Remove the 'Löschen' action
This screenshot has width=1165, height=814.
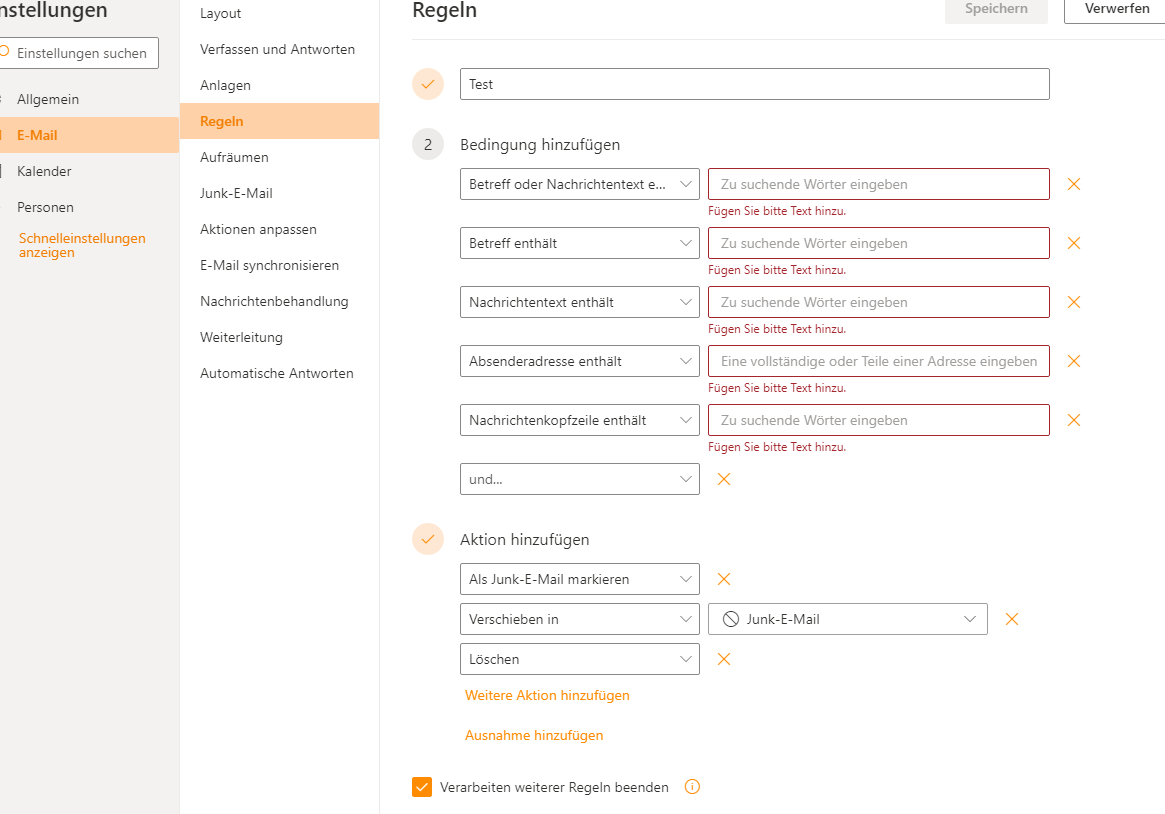(724, 660)
